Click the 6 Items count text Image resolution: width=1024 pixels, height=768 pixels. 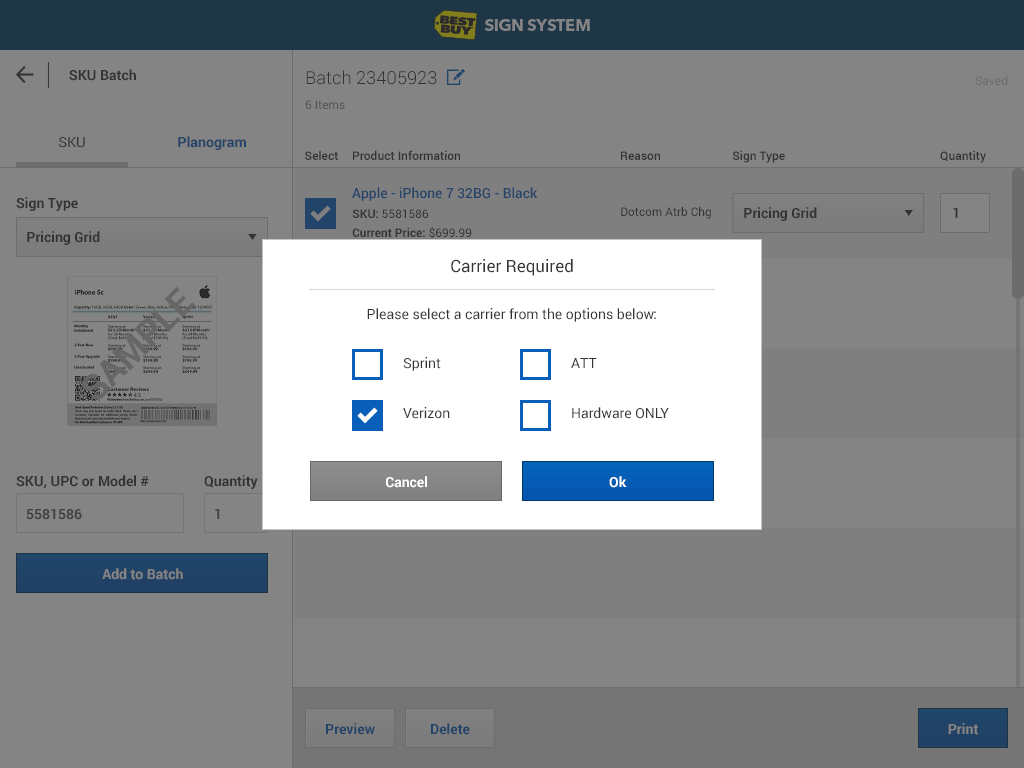tap(325, 105)
